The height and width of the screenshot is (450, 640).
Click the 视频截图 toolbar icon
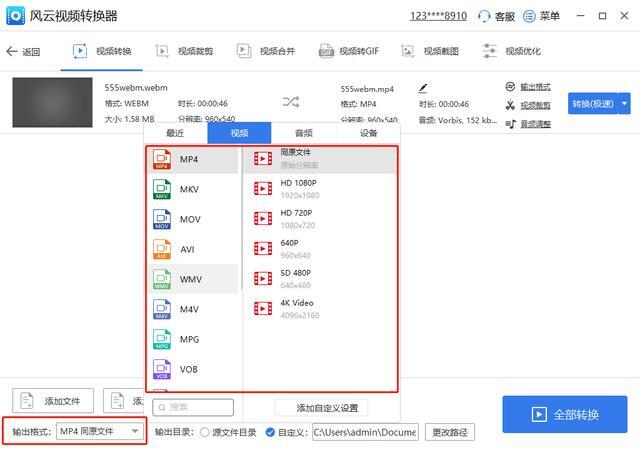point(408,51)
